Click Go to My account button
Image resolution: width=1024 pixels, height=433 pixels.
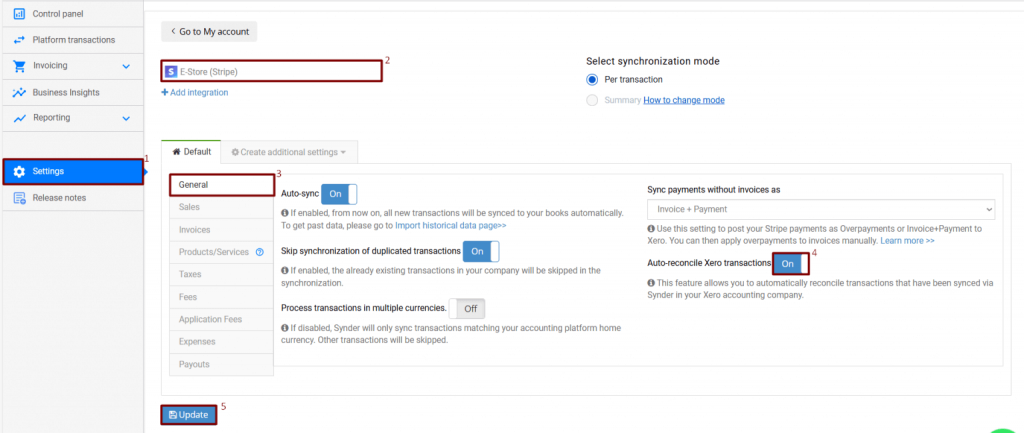click(x=209, y=31)
